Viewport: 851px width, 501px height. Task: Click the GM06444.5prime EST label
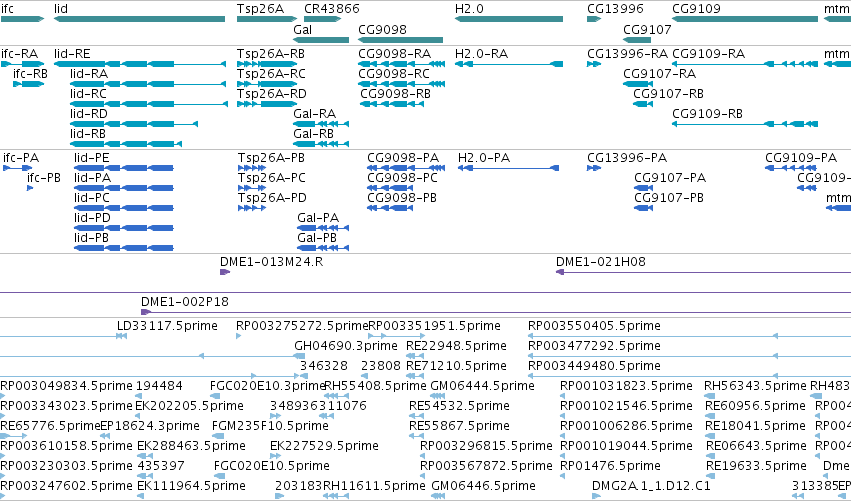[x=482, y=386]
